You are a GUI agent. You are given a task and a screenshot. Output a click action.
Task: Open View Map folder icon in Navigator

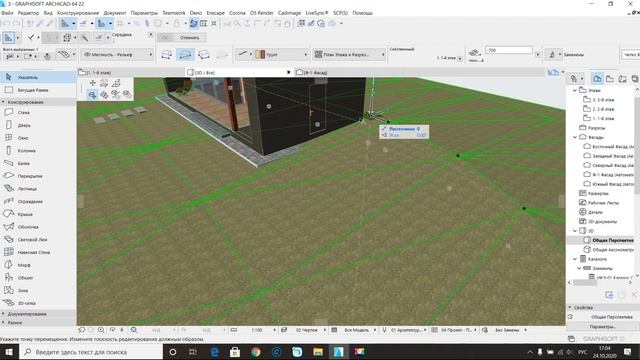pyautogui.click(x=610, y=79)
